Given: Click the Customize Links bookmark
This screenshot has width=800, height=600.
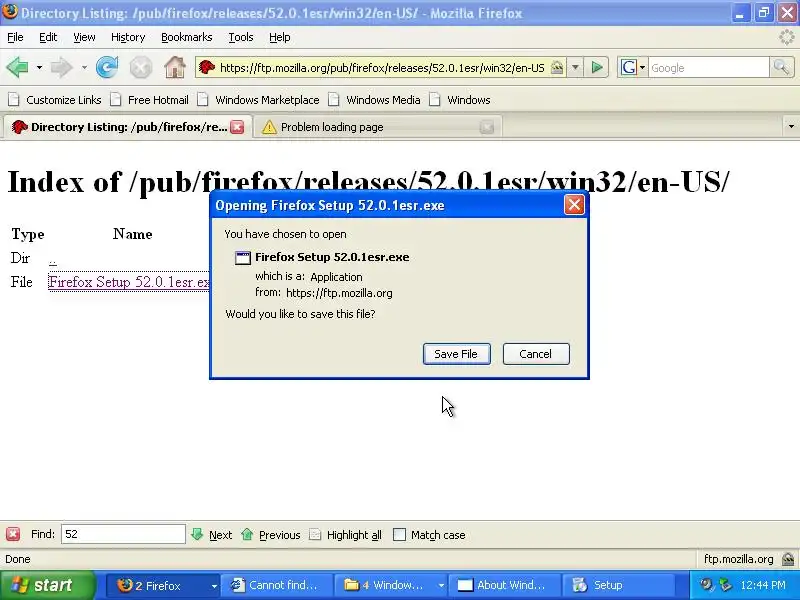Looking at the screenshot, I should (55, 99).
